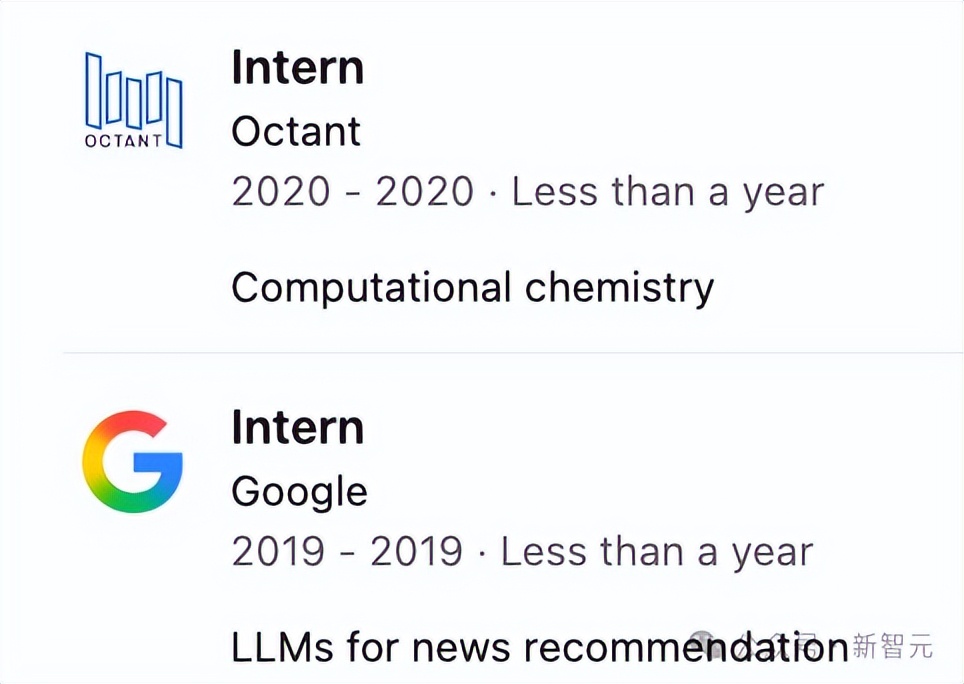Click the colorful Google G logo

pyautogui.click(x=133, y=461)
